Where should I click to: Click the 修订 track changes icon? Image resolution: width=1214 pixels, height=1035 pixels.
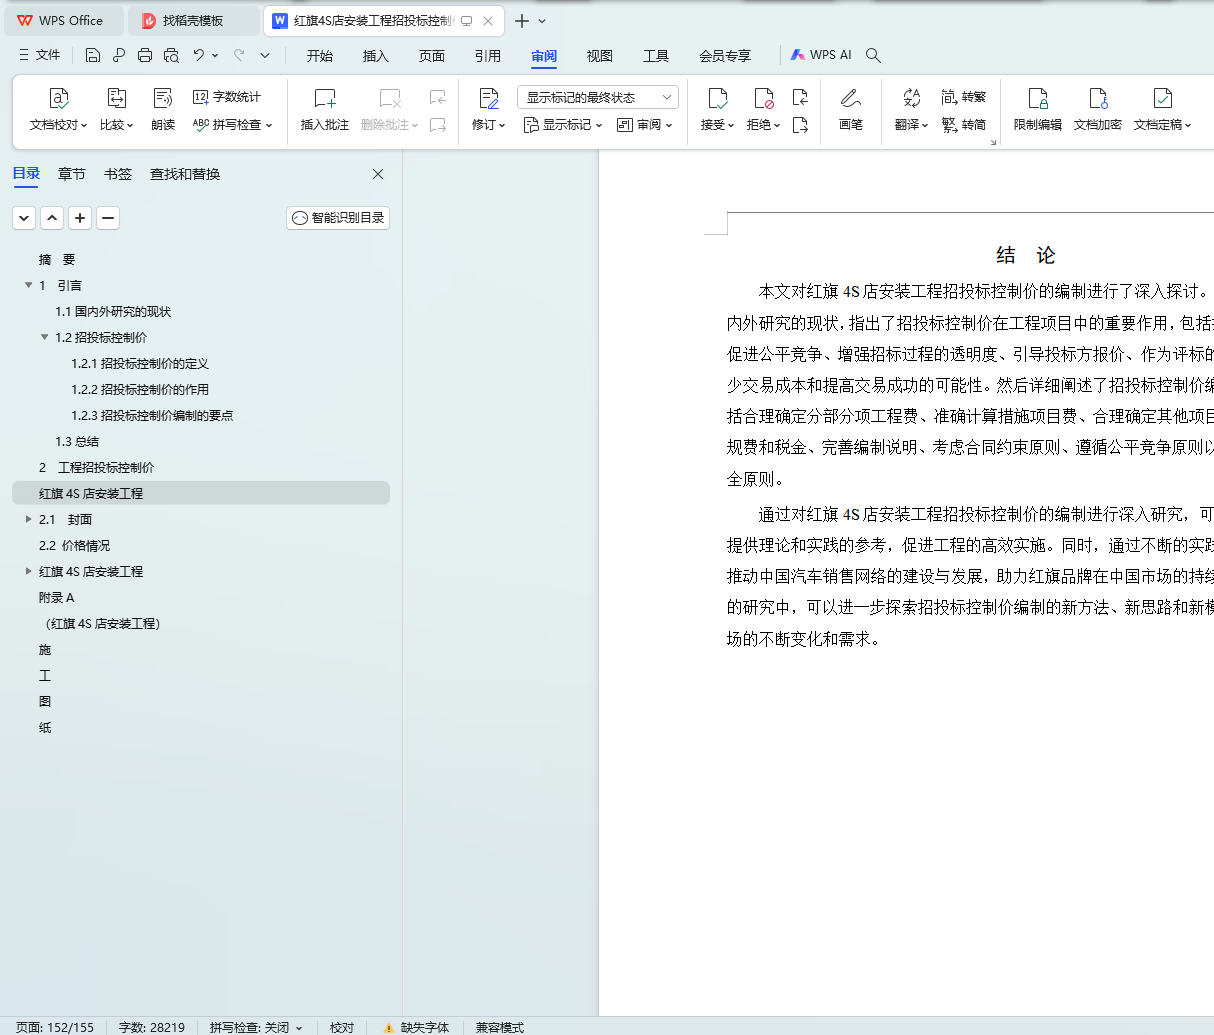pyautogui.click(x=488, y=98)
